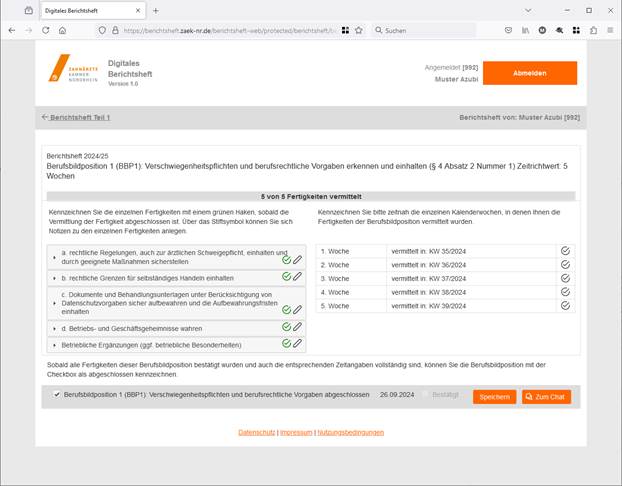Bookmark this page with star icon
This screenshot has height=486, width=622.
pos(359,30)
